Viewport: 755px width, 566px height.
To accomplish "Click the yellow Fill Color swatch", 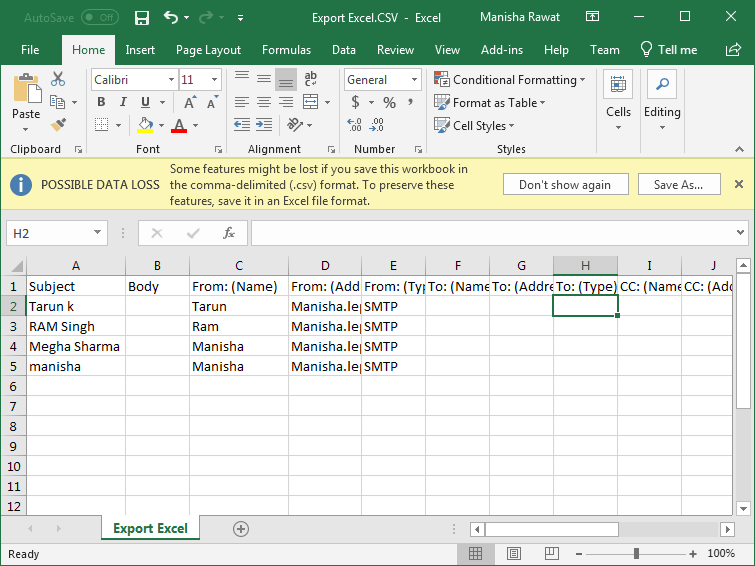I will [x=145, y=125].
